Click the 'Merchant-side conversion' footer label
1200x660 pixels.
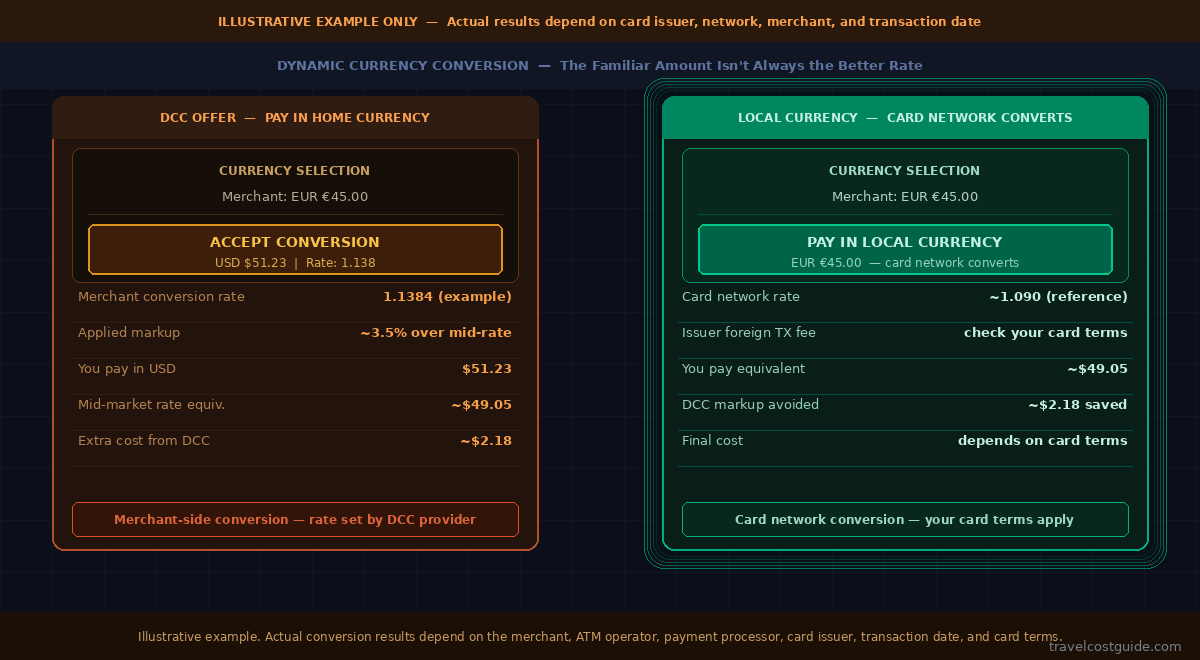point(295,520)
